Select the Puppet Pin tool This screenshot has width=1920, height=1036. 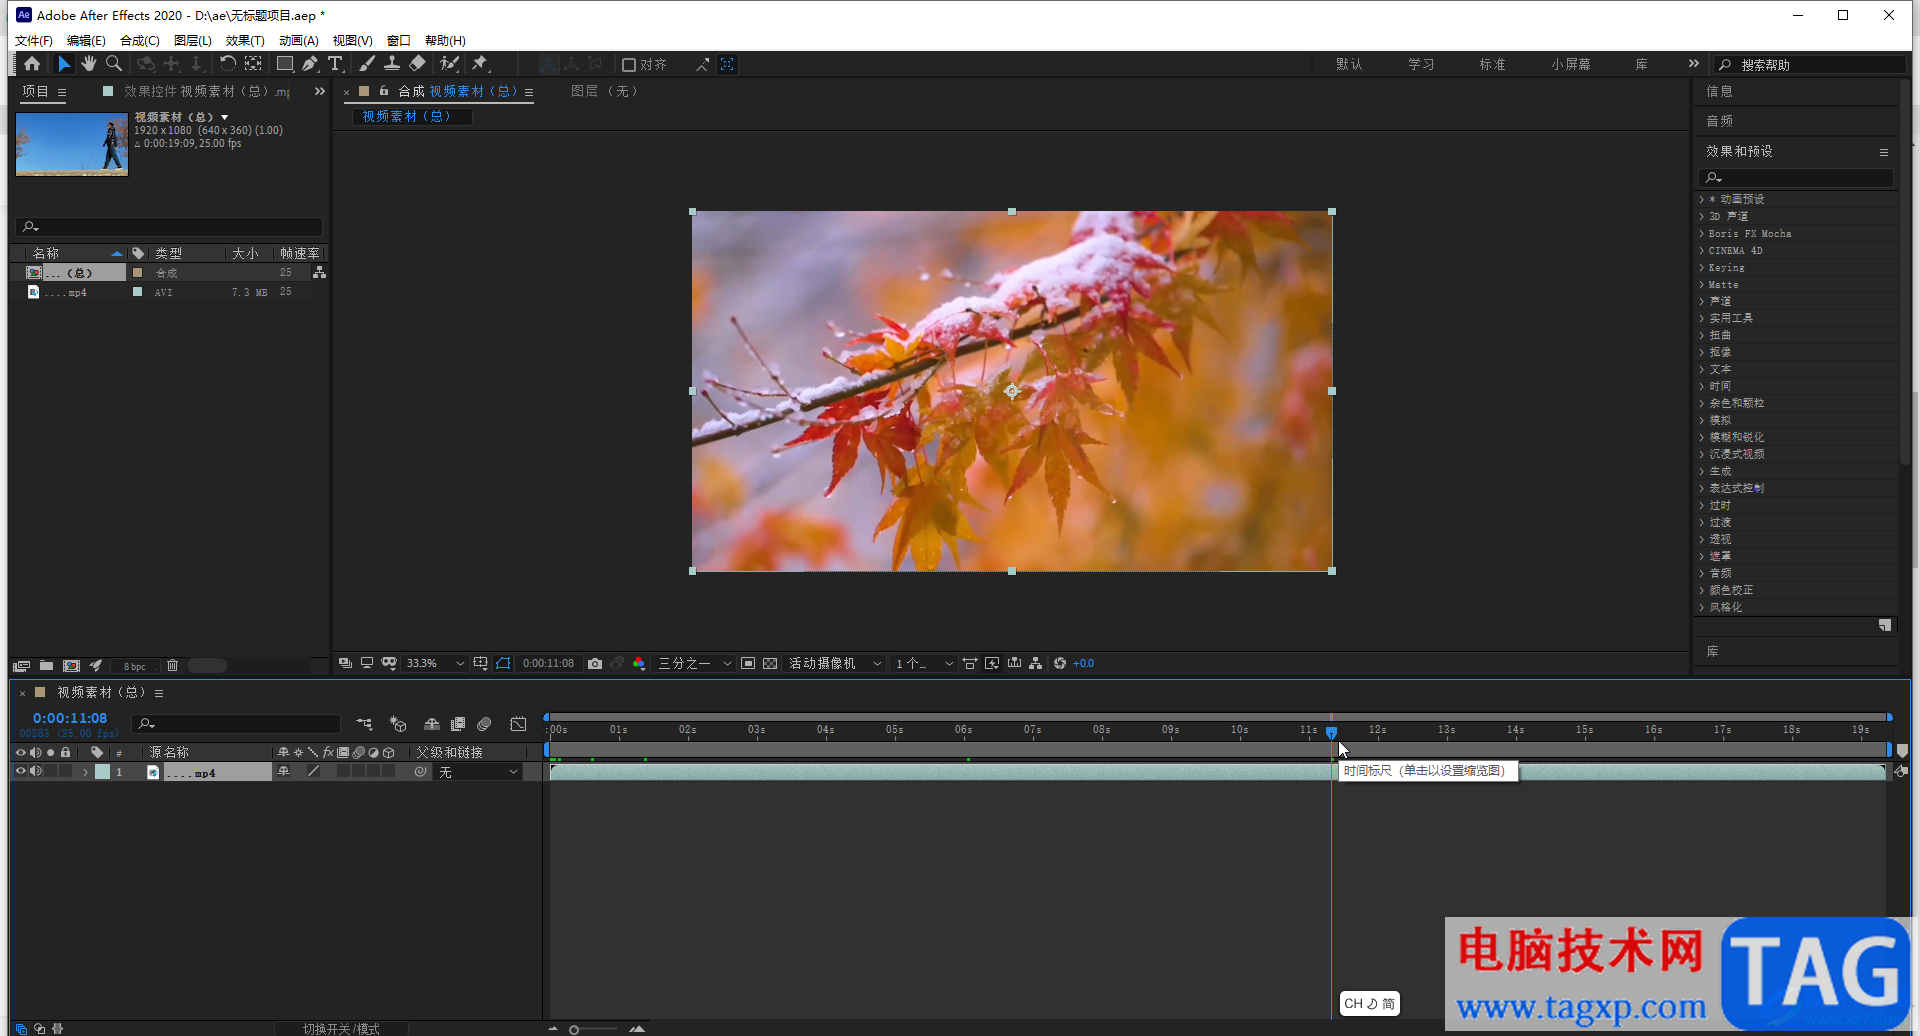pos(480,64)
